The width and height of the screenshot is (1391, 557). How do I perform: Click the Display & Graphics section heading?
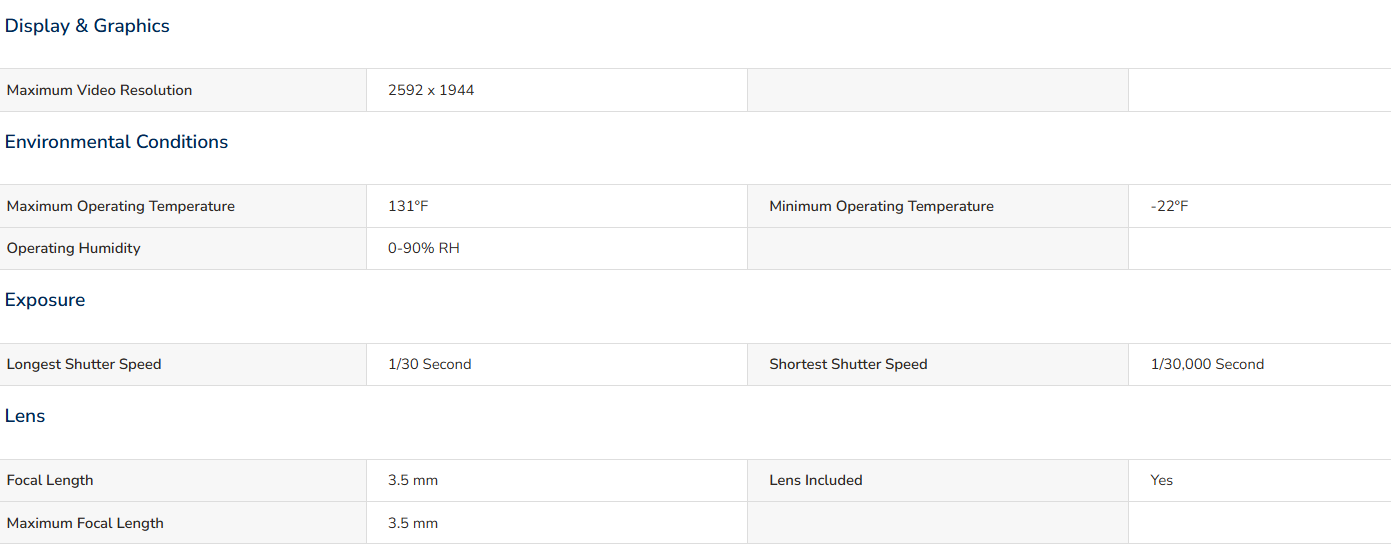click(87, 26)
